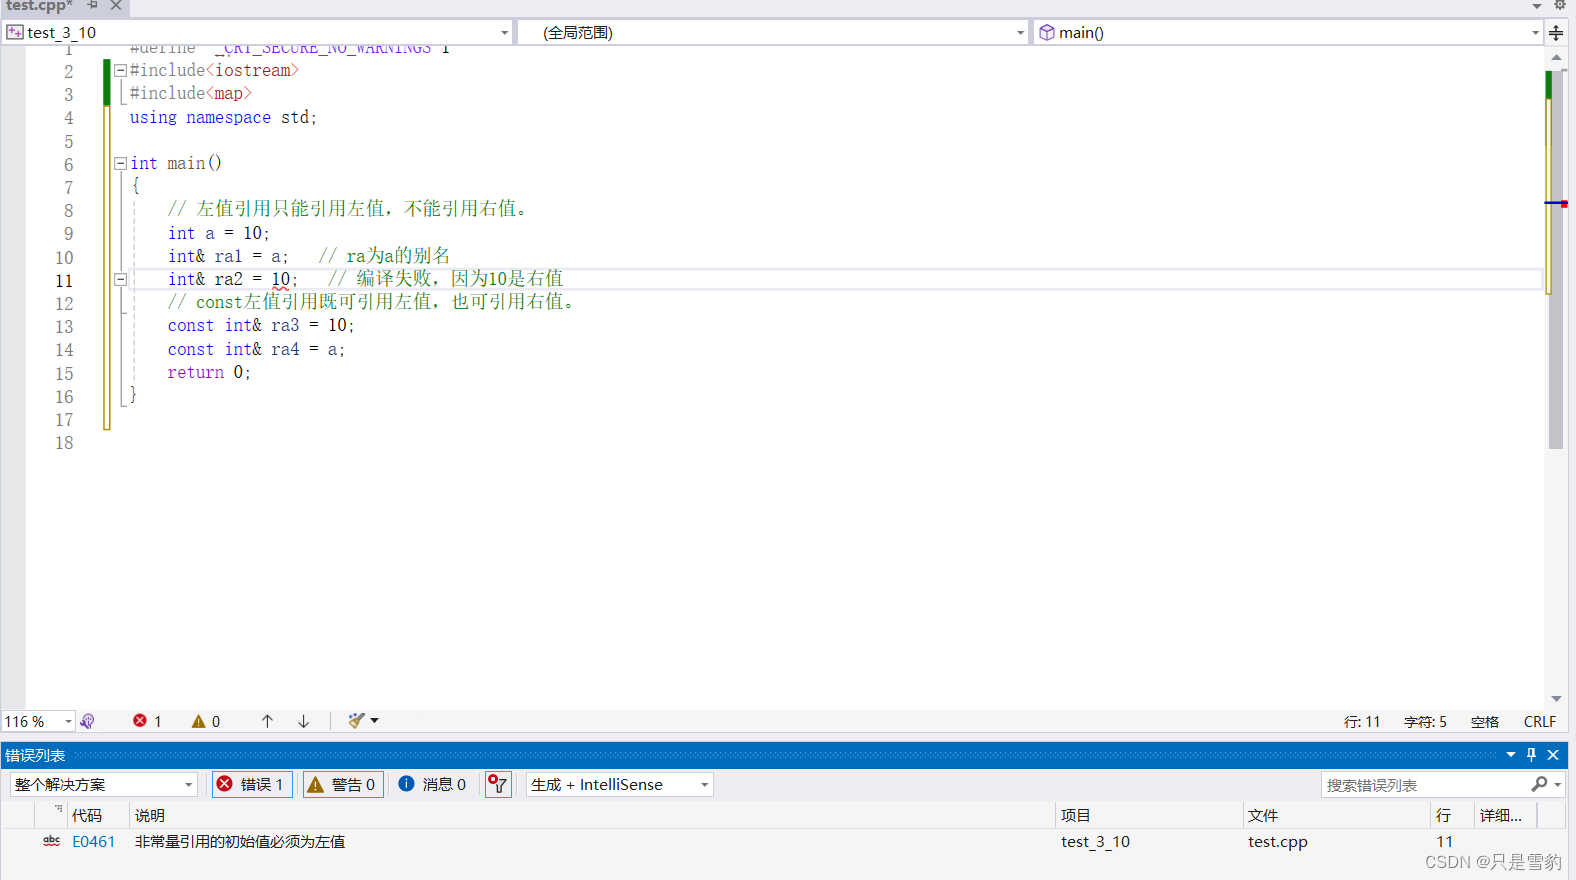
Task: Click the return 0; statement
Action: click(x=209, y=373)
